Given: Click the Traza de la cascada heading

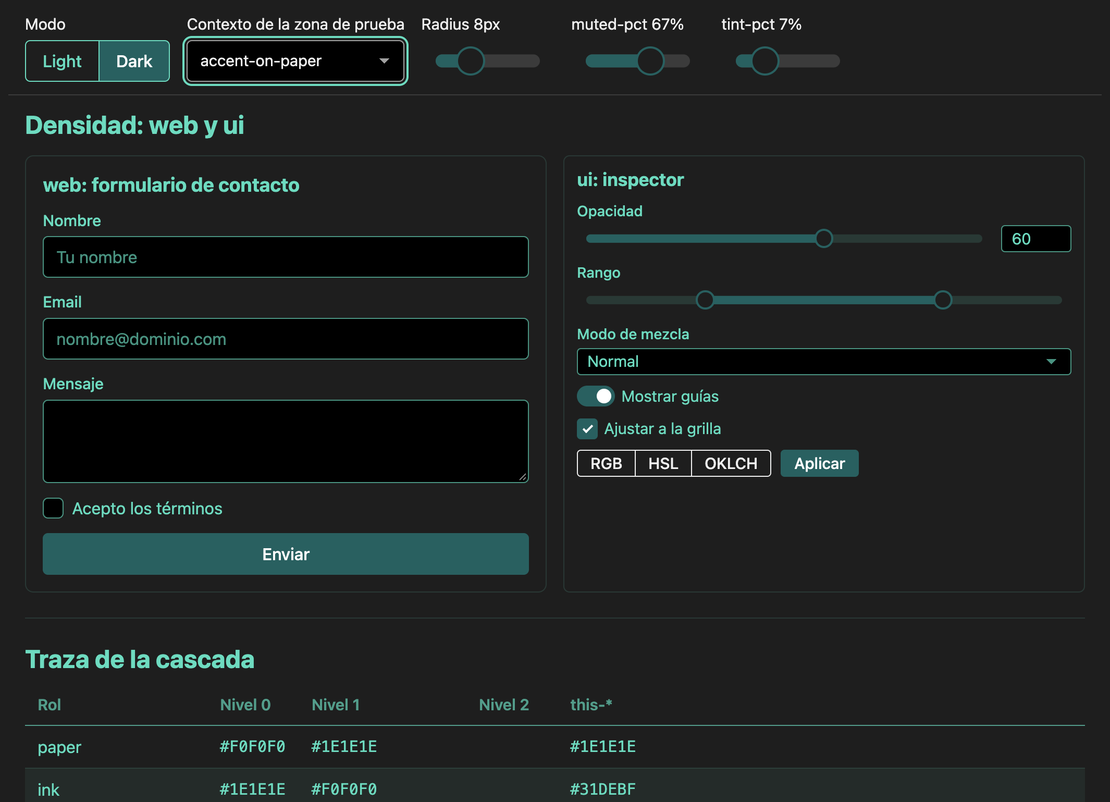Looking at the screenshot, I should tap(139, 659).
